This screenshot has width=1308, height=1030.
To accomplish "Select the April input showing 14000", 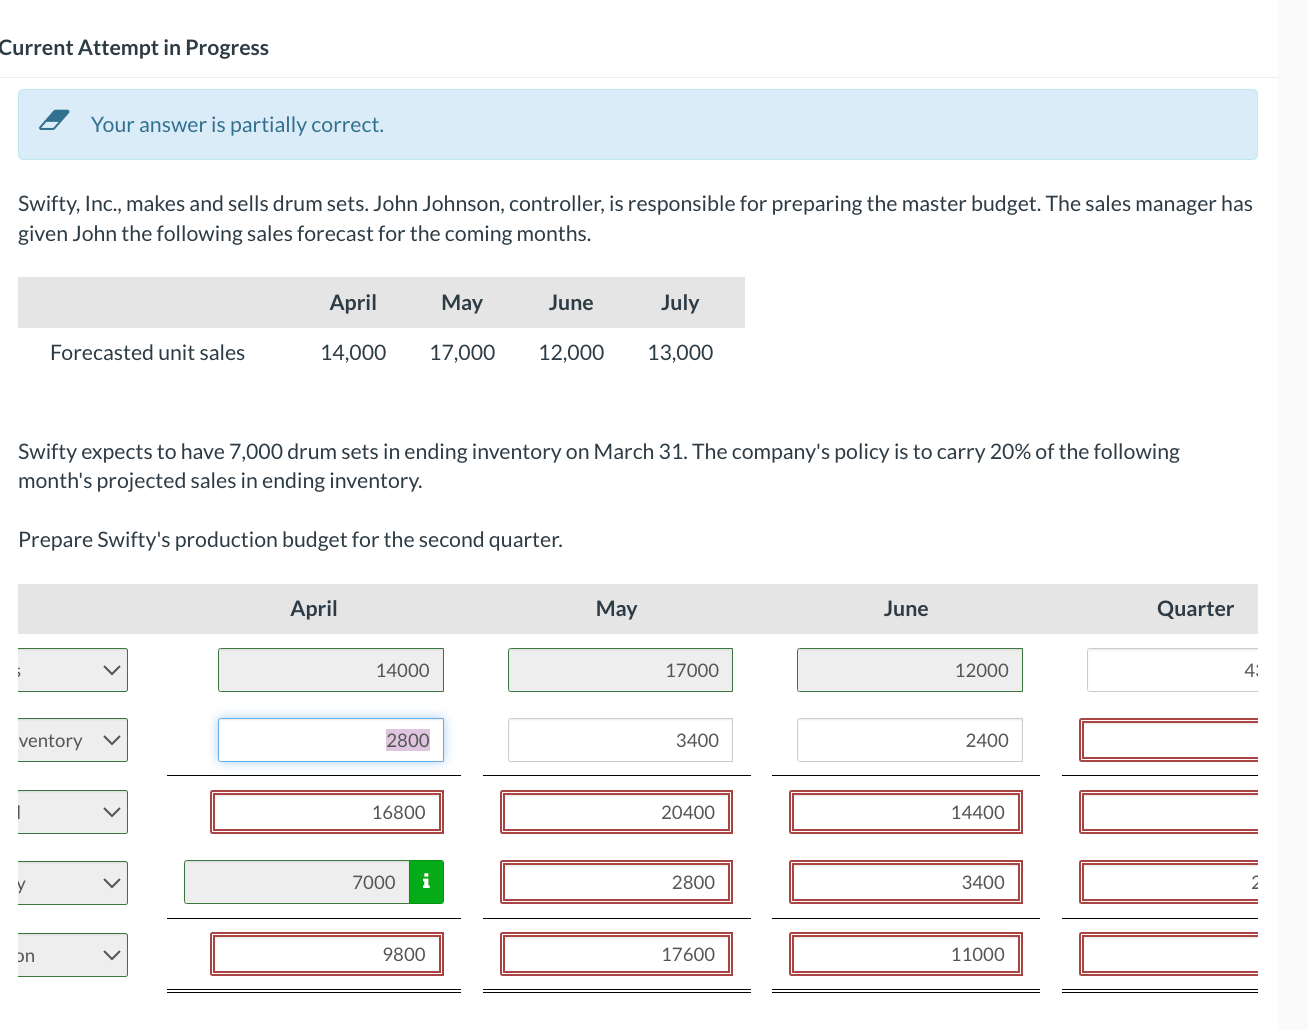I will pyautogui.click(x=331, y=670).
